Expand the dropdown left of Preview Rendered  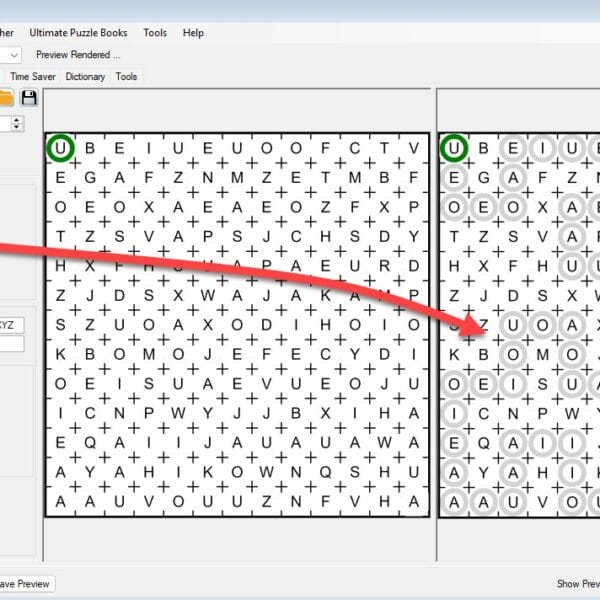[13, 55]
